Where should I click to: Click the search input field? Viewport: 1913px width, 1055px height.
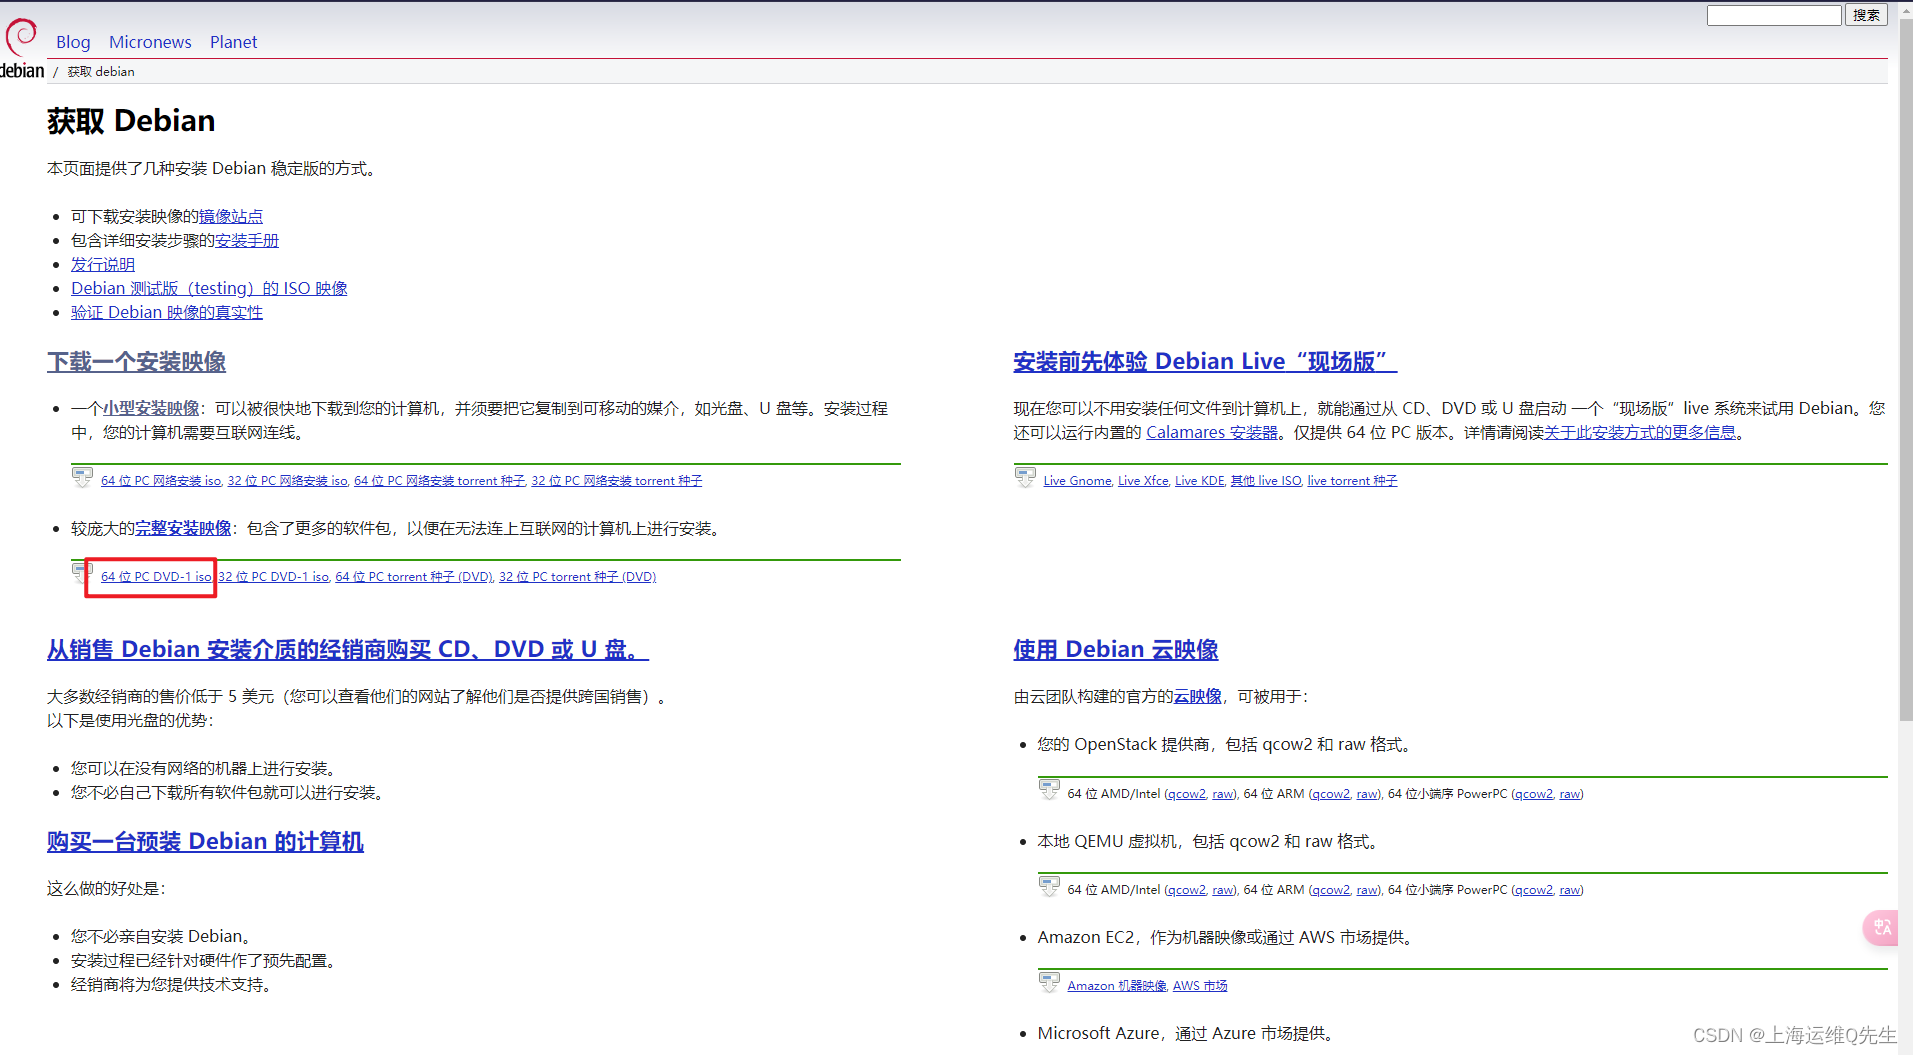(x=1774, y=15)
